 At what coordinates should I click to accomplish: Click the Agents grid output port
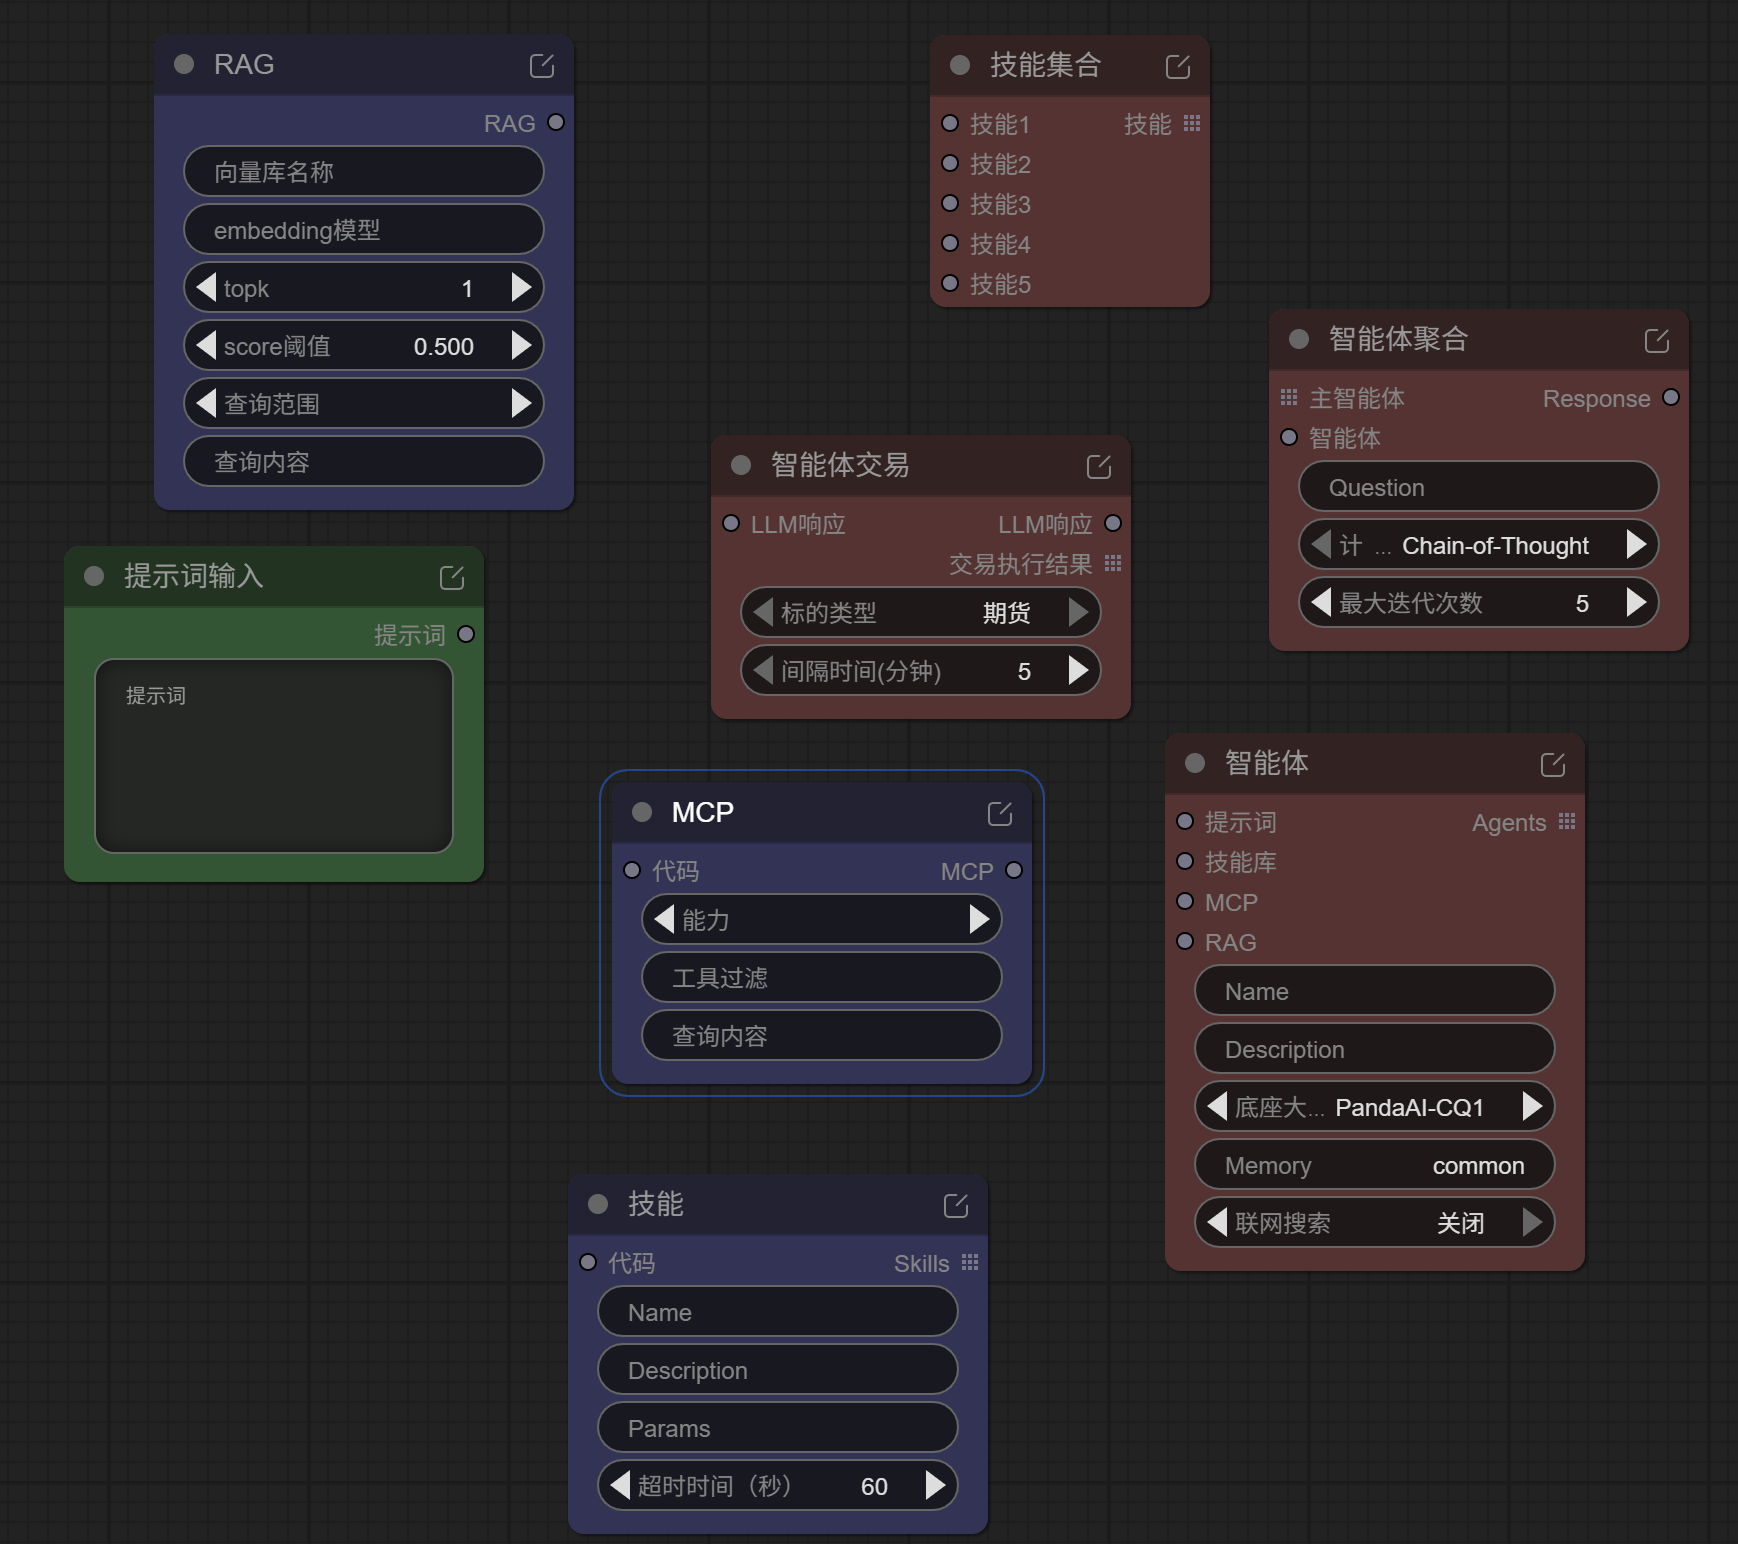[x=1566, y=821]
